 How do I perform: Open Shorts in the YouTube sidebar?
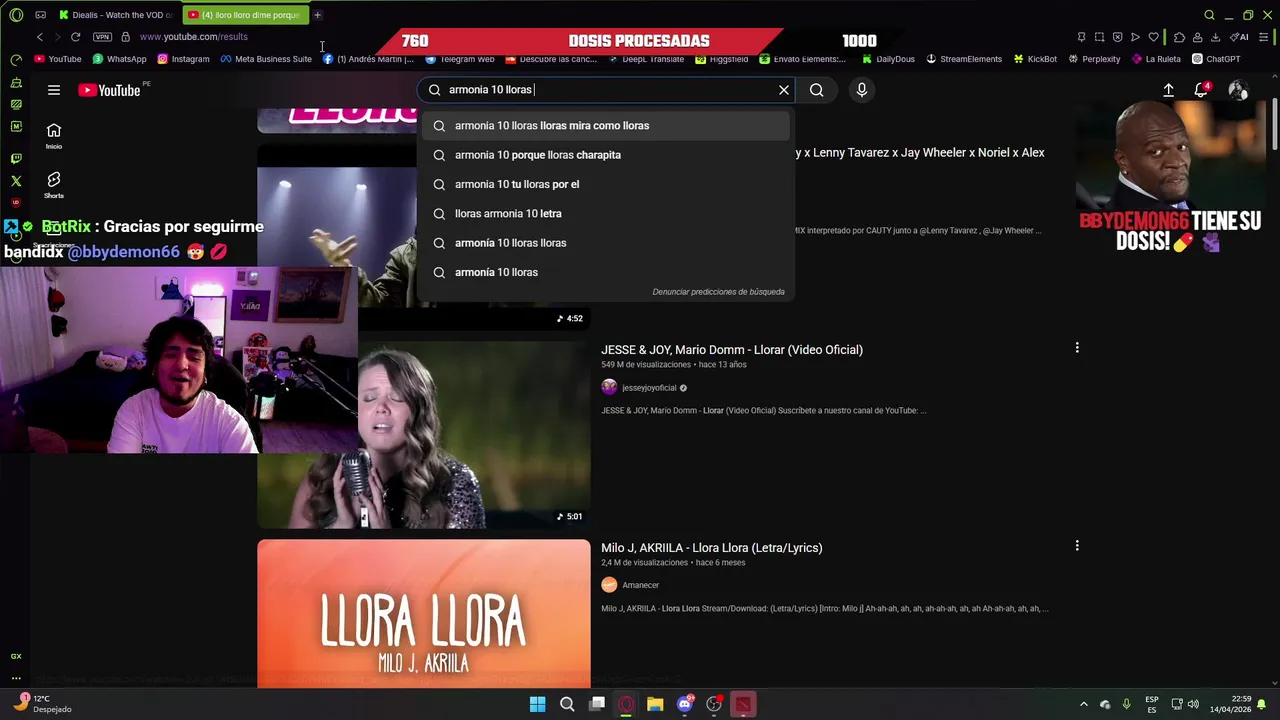pyautogui.click(x=54, y=184)
